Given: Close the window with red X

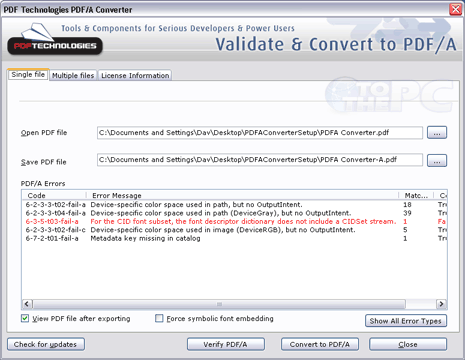Looking at the screenshot, I should tap(455, 9).
